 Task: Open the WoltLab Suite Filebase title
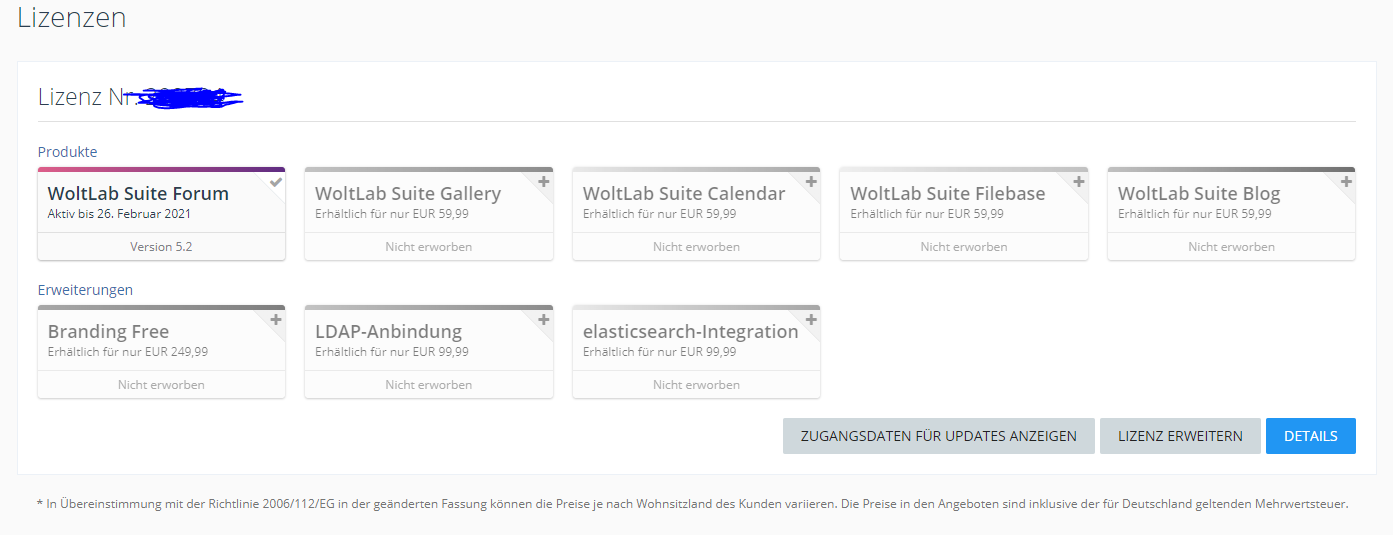click(x=947, y=194)
